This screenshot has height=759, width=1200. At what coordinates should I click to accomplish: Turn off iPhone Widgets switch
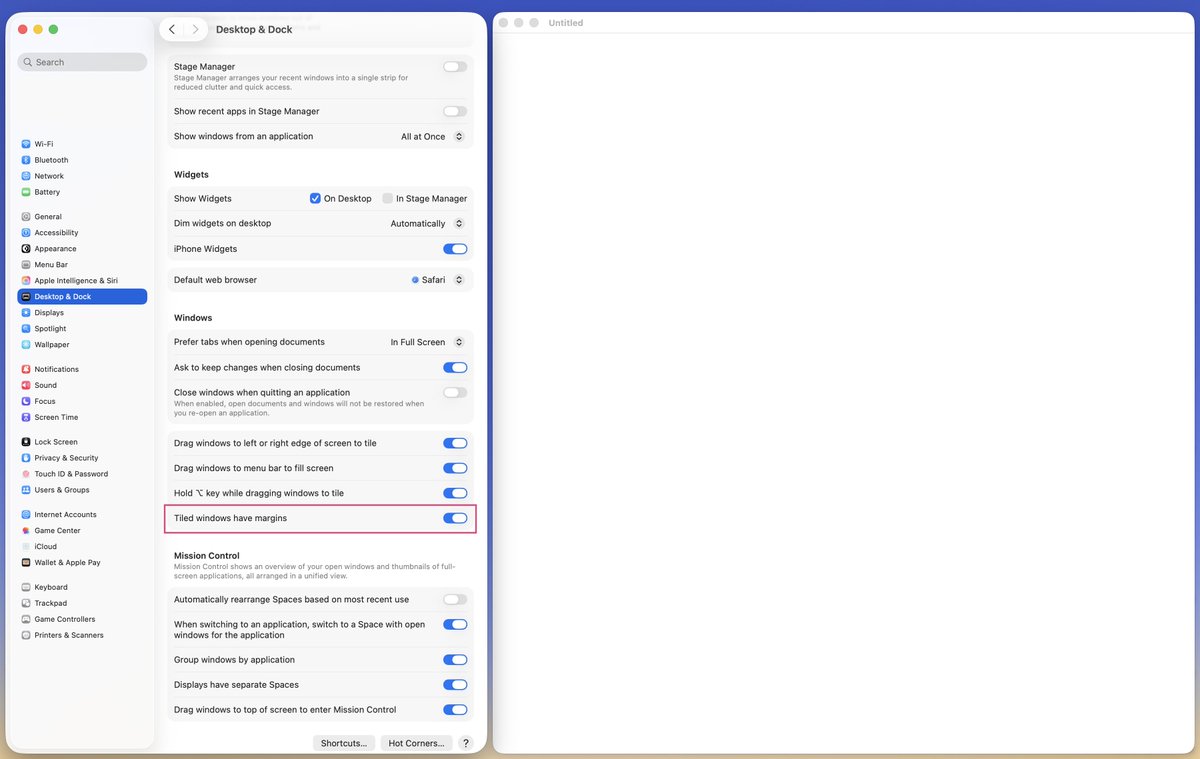pos(455,249)
